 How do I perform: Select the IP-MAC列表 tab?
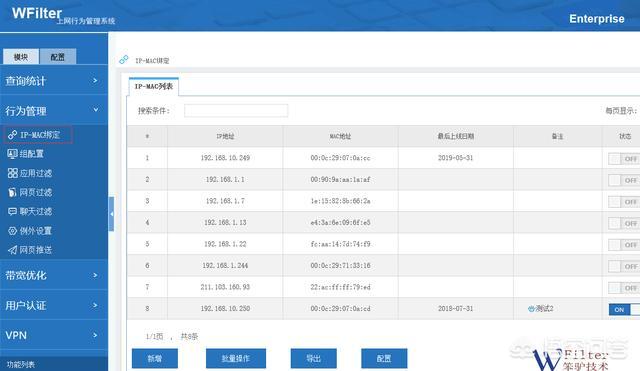(154, 87)
